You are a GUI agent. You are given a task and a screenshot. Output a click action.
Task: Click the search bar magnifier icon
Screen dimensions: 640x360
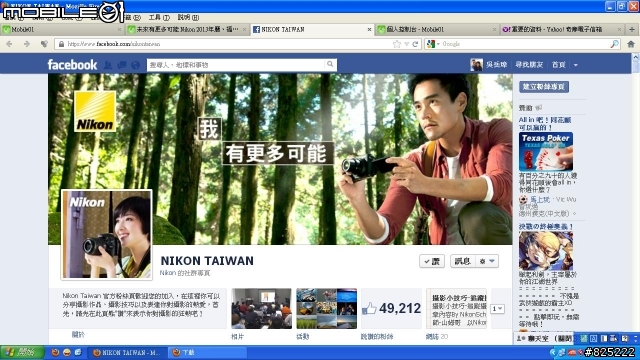click(614, 44)
